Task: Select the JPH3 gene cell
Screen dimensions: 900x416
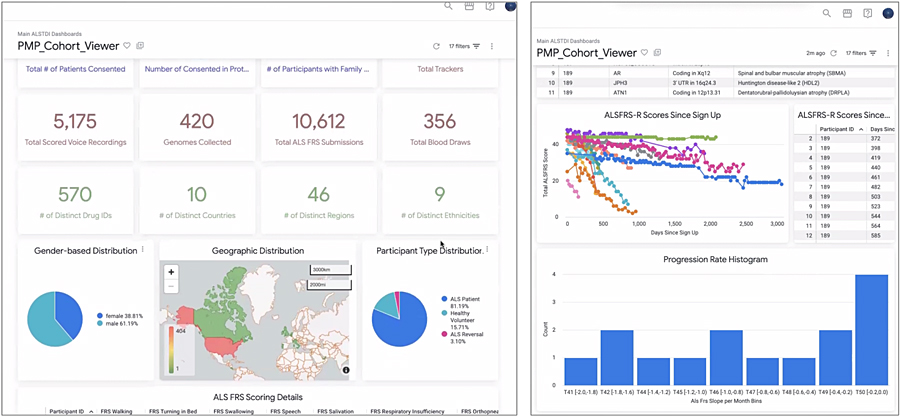Action: click(620, 83)
